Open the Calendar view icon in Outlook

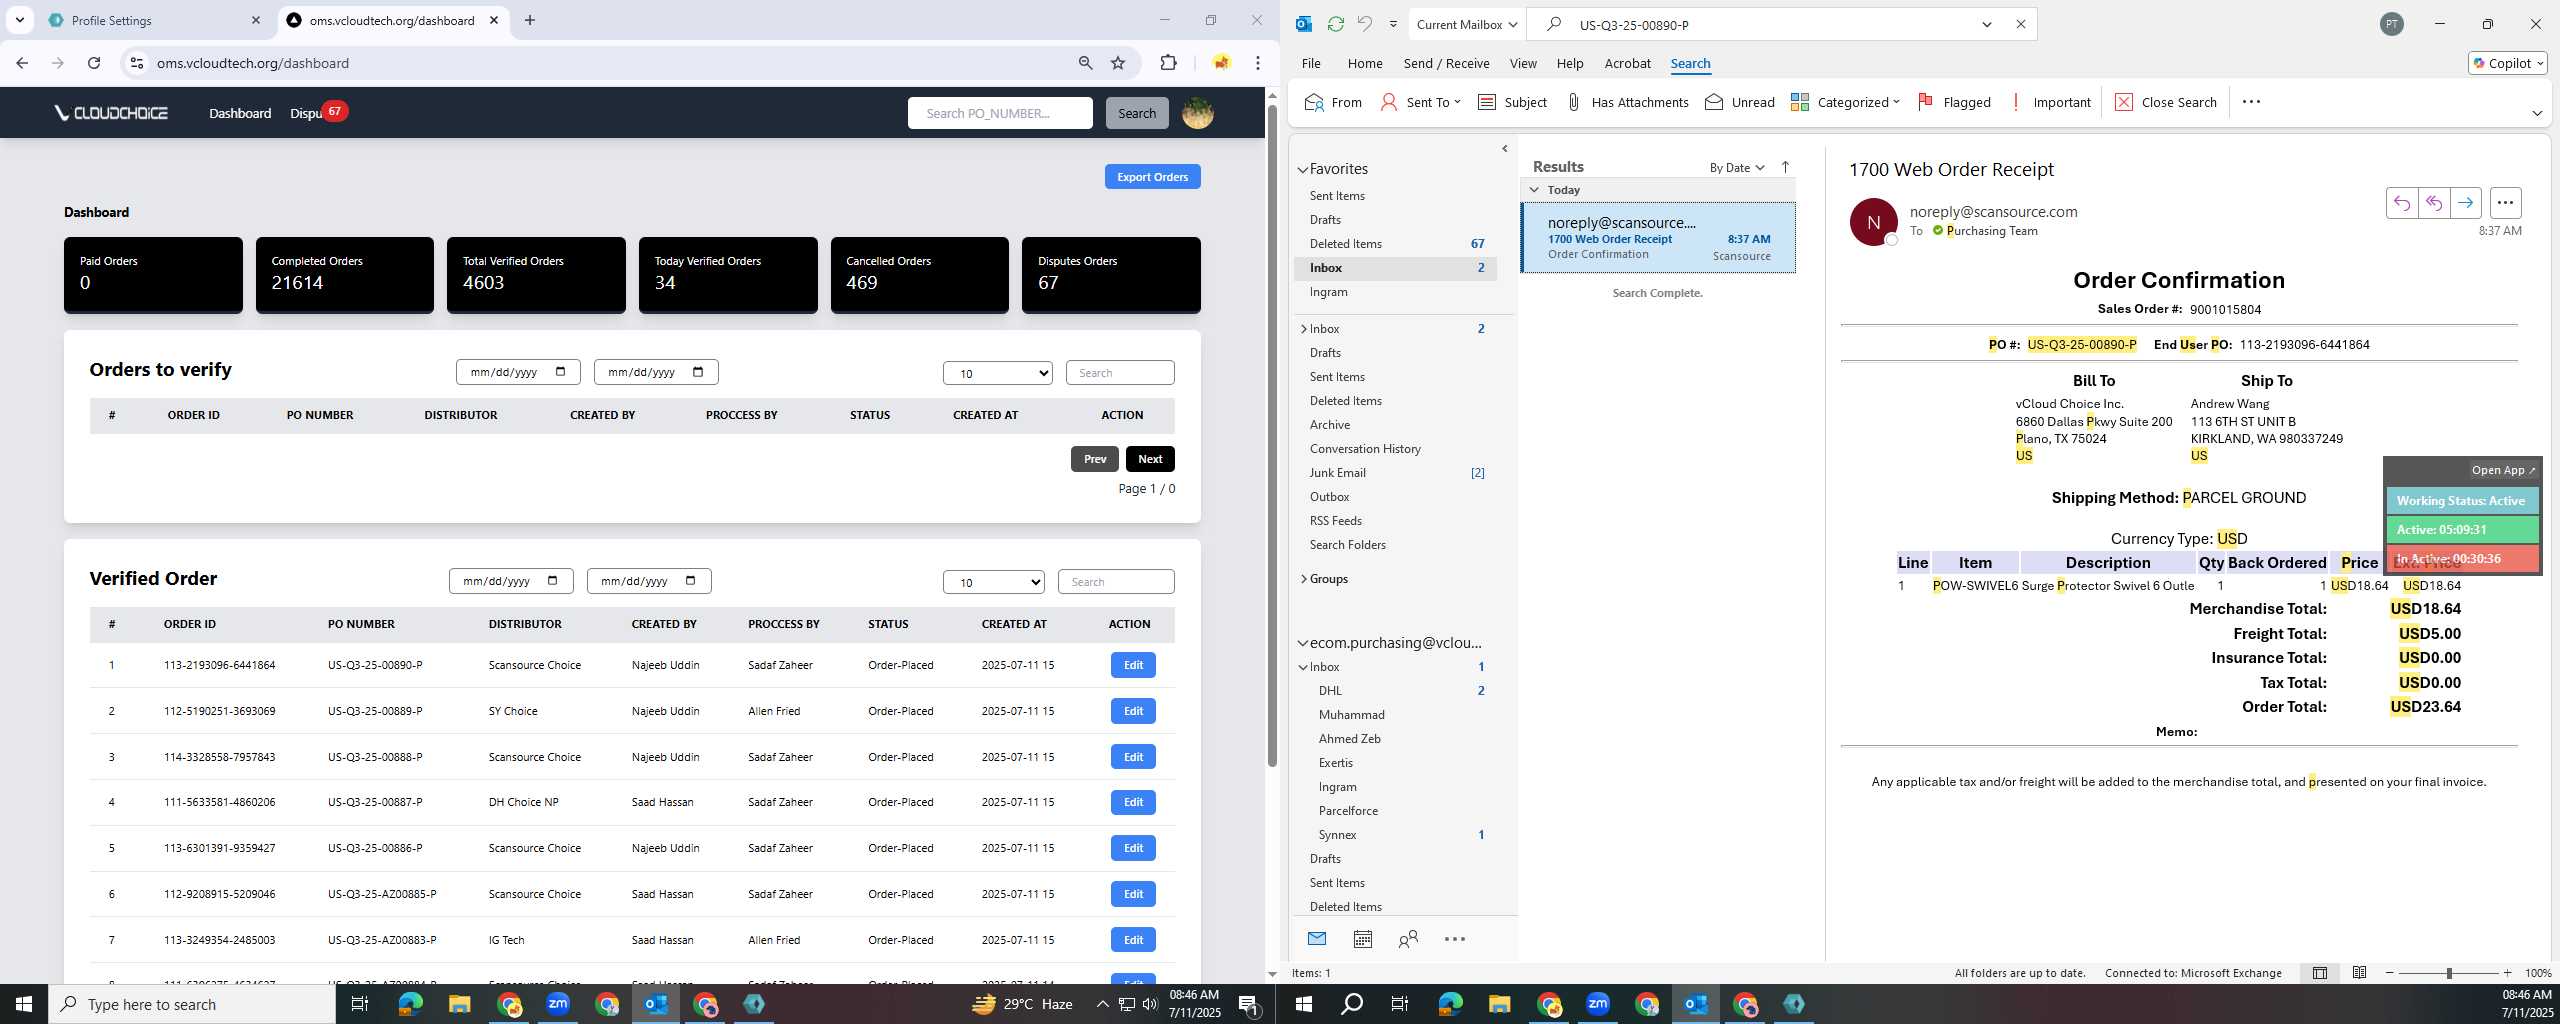coord(1362,938)
